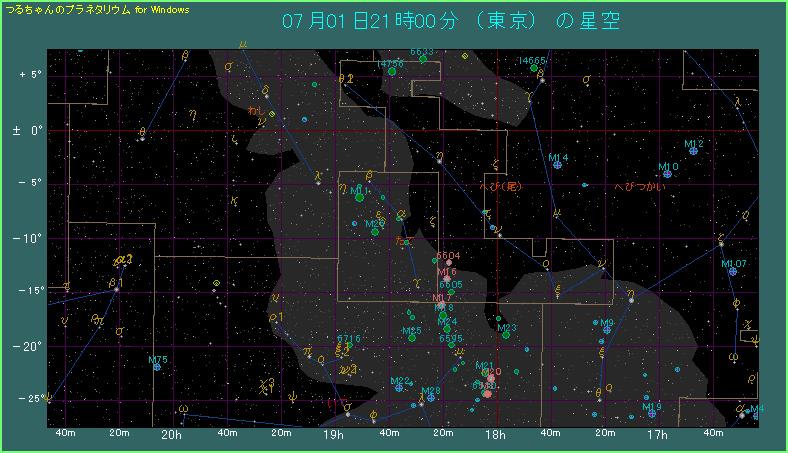Click the date and time title text
The width and height of the screenshot is (788, 453).
tap(450, 22)
